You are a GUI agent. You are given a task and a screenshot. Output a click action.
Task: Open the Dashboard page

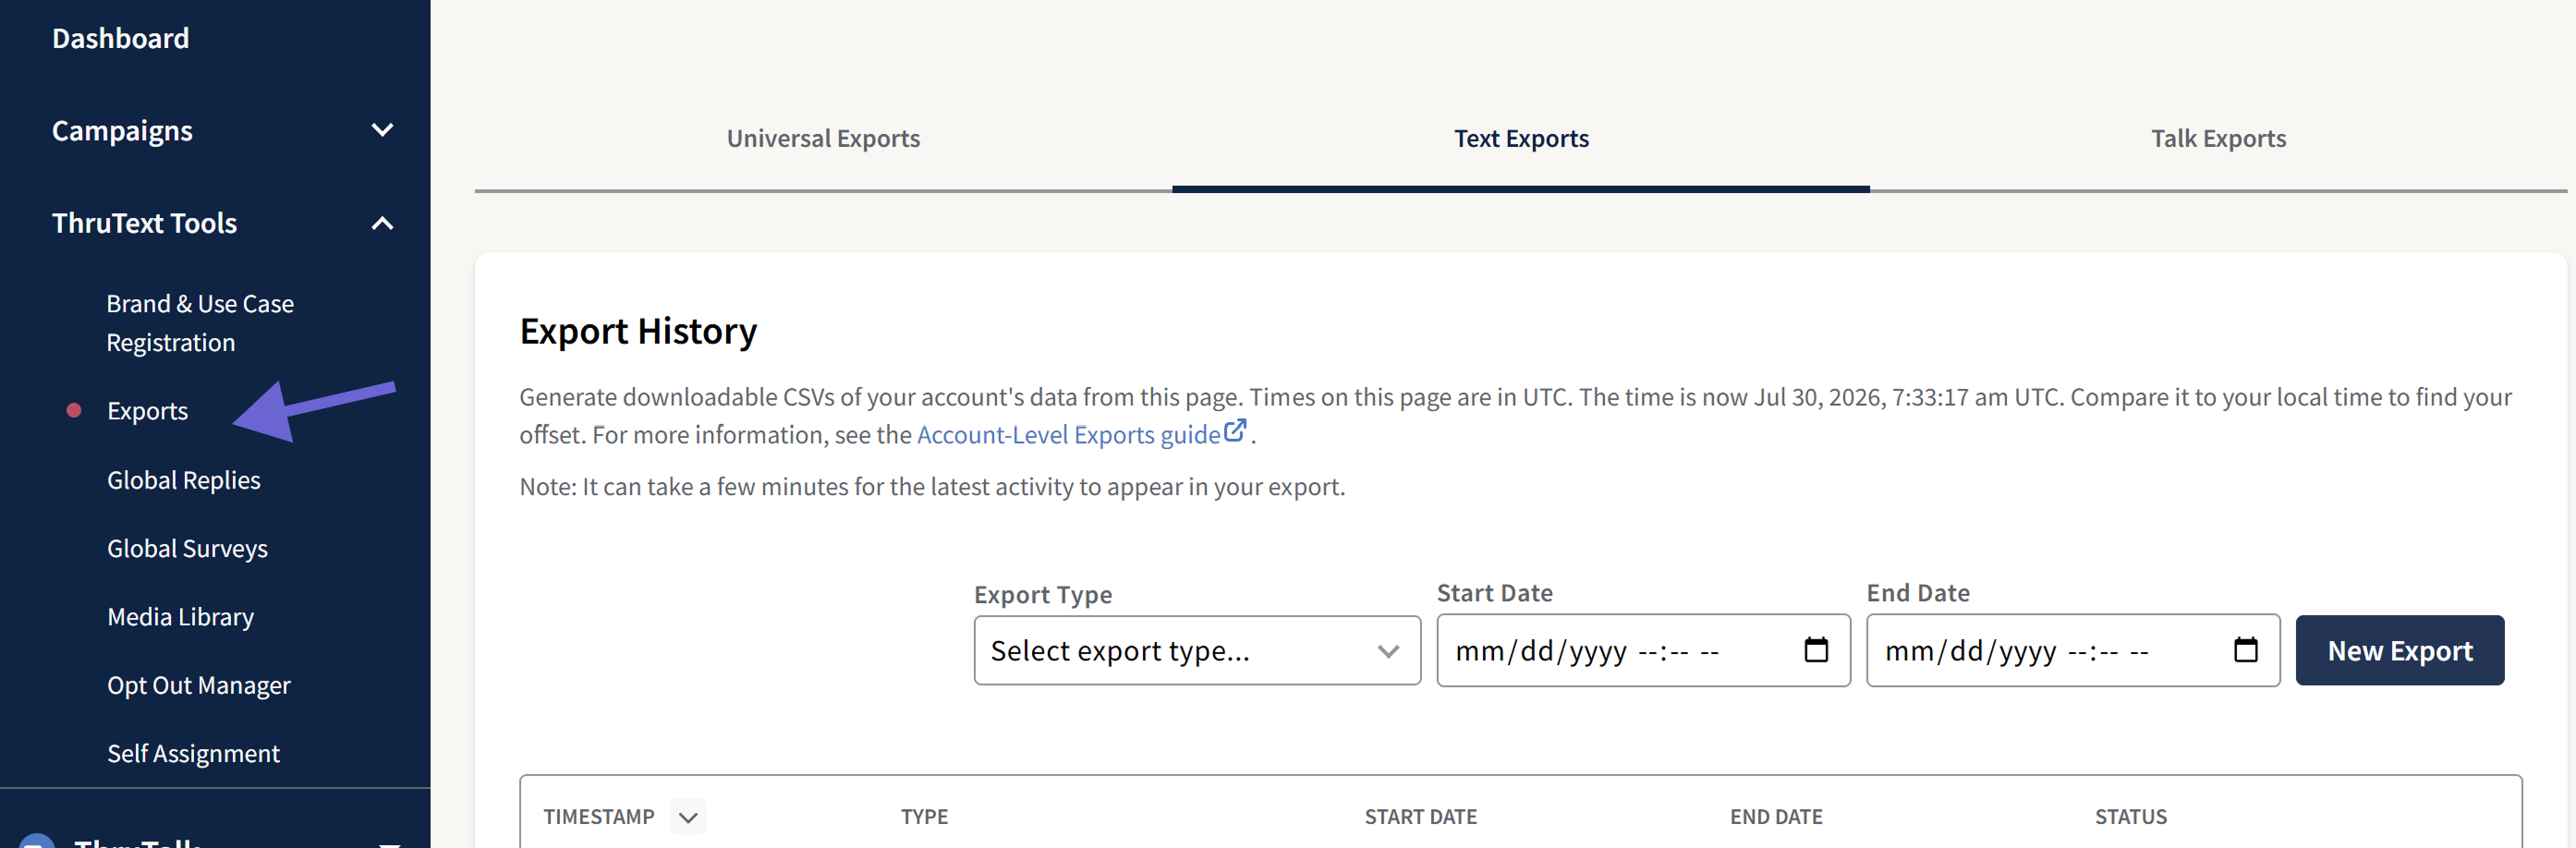[x=120, y=38]
